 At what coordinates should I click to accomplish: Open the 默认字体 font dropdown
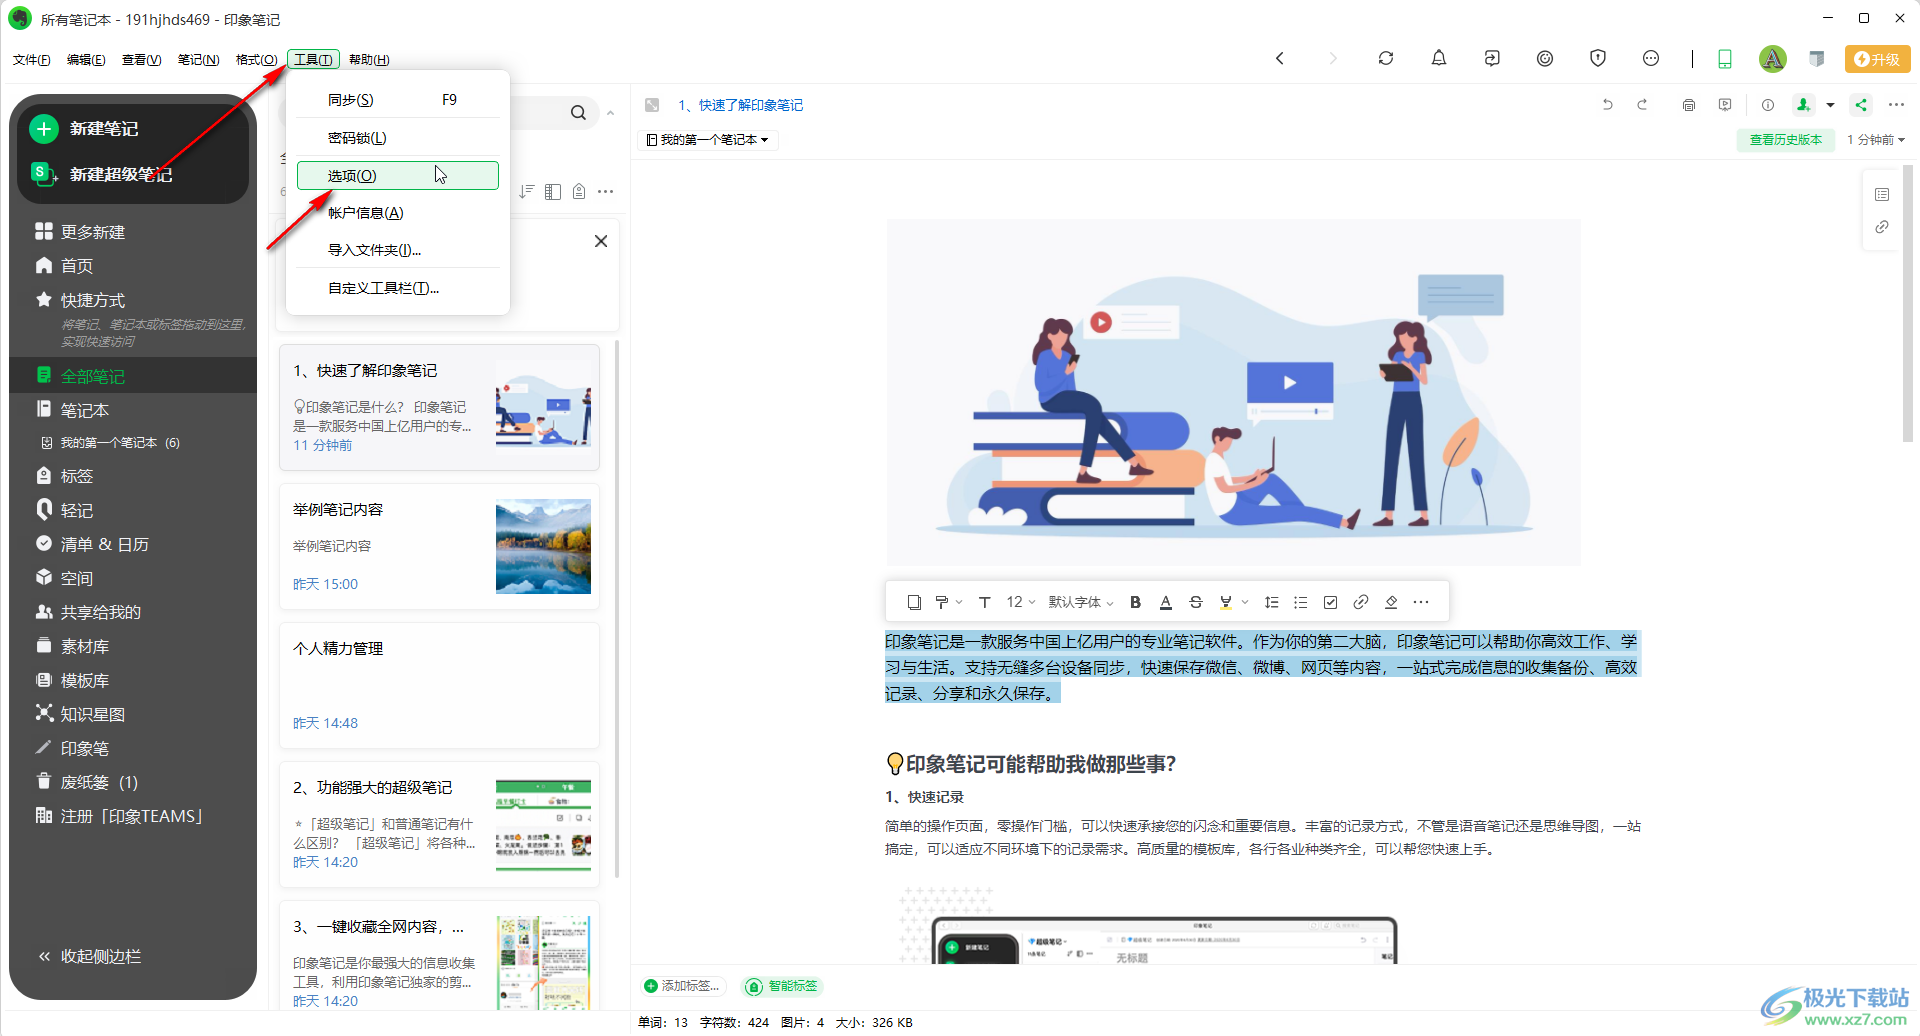(1081, 602)
